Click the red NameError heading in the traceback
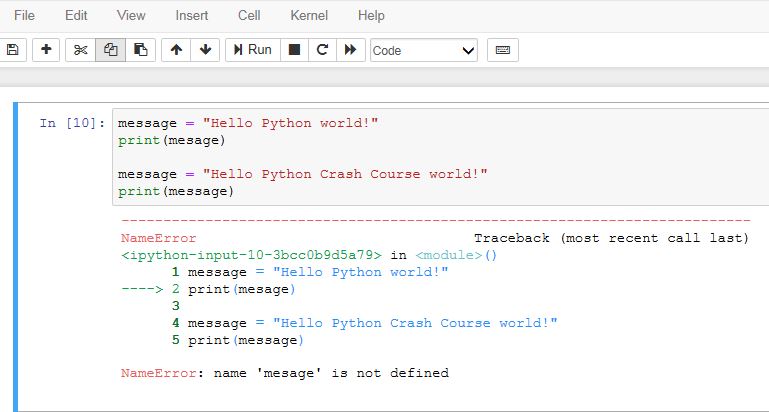The height and width of the screenshot is (412, 769). (158, 238)
